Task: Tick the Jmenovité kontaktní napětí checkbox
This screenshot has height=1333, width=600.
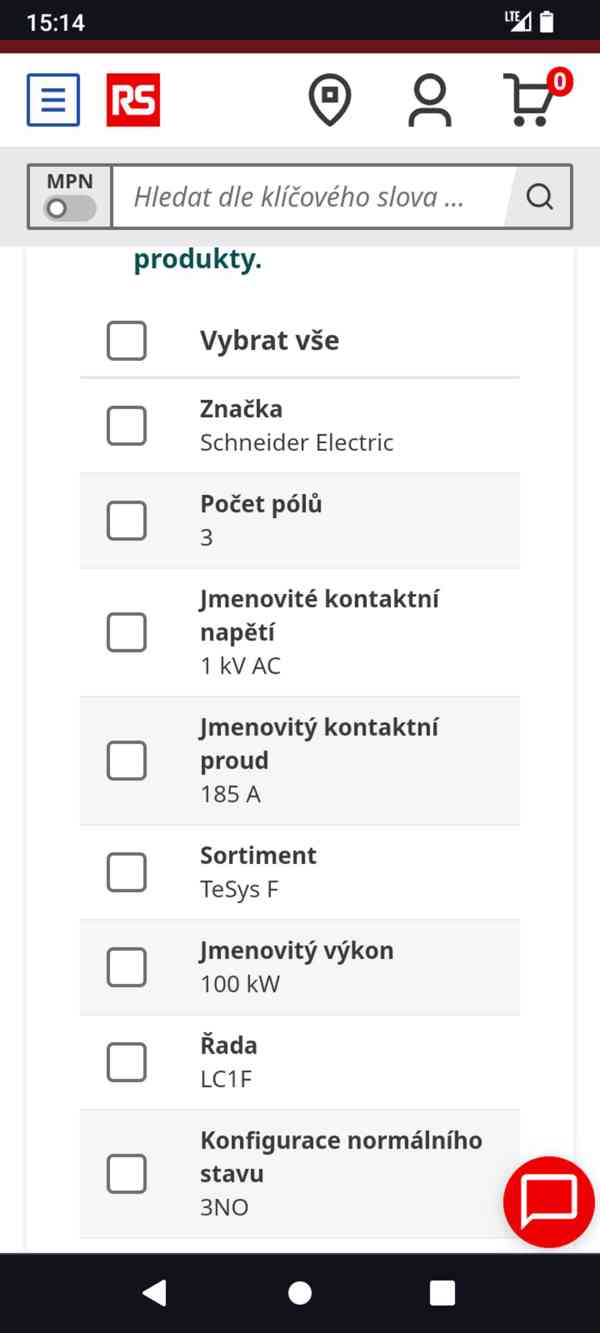Action: coord(127,632)
